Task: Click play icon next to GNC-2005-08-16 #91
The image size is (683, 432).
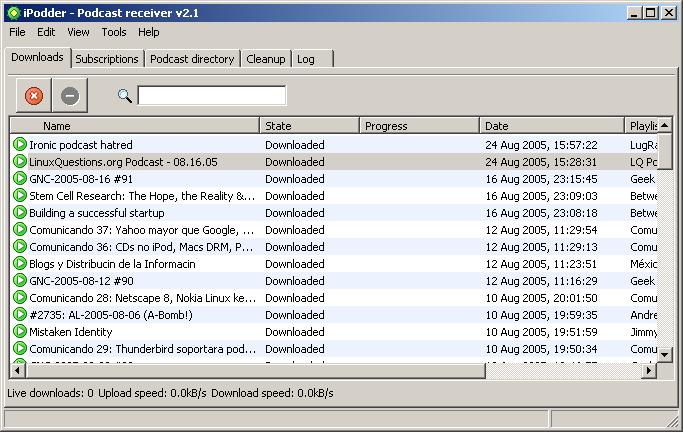Action: pyautogui.click(x=20, y=179)
